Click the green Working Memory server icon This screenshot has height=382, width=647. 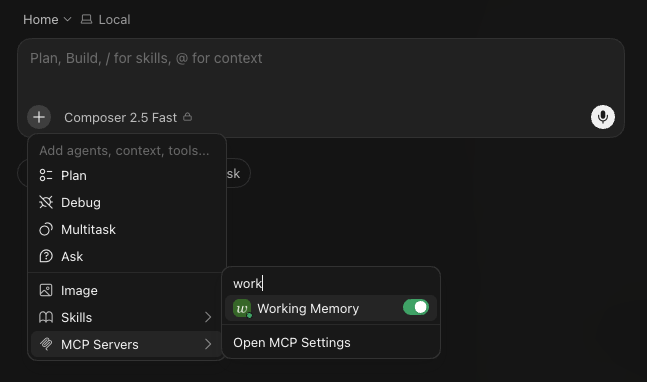click(242, 309)
